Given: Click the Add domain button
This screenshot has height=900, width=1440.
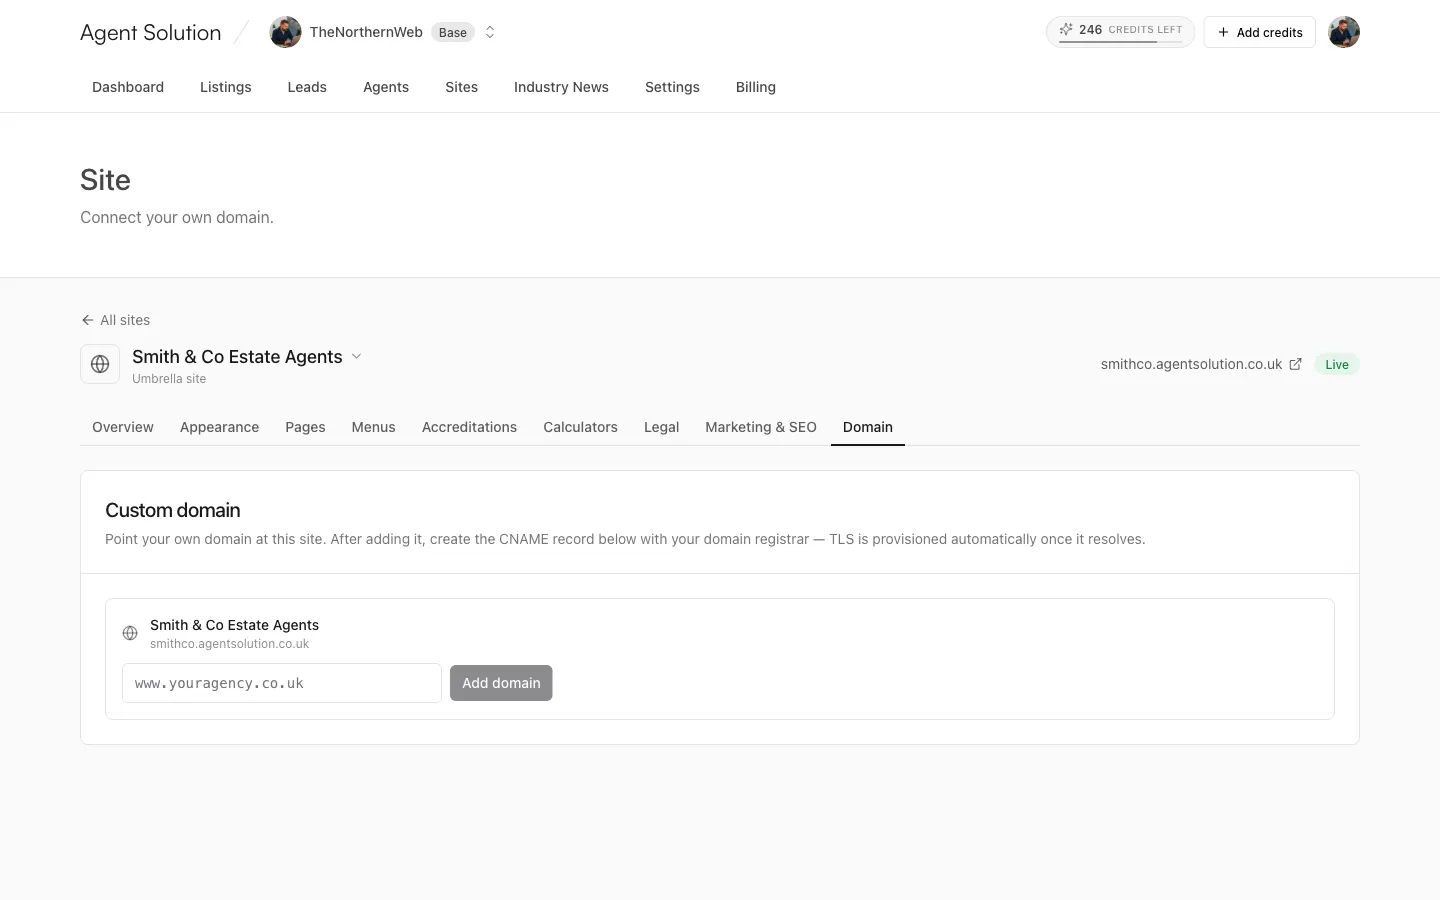Looking at the screenshot, I should pos(501,683).
